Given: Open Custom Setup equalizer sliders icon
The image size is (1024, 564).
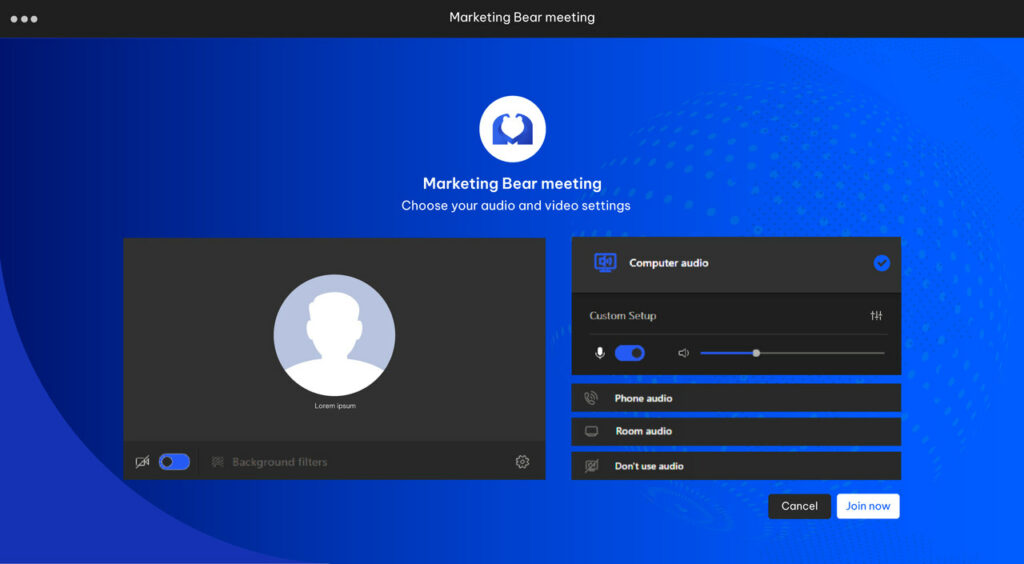Looking at the screenshot, I should [876, 316].
